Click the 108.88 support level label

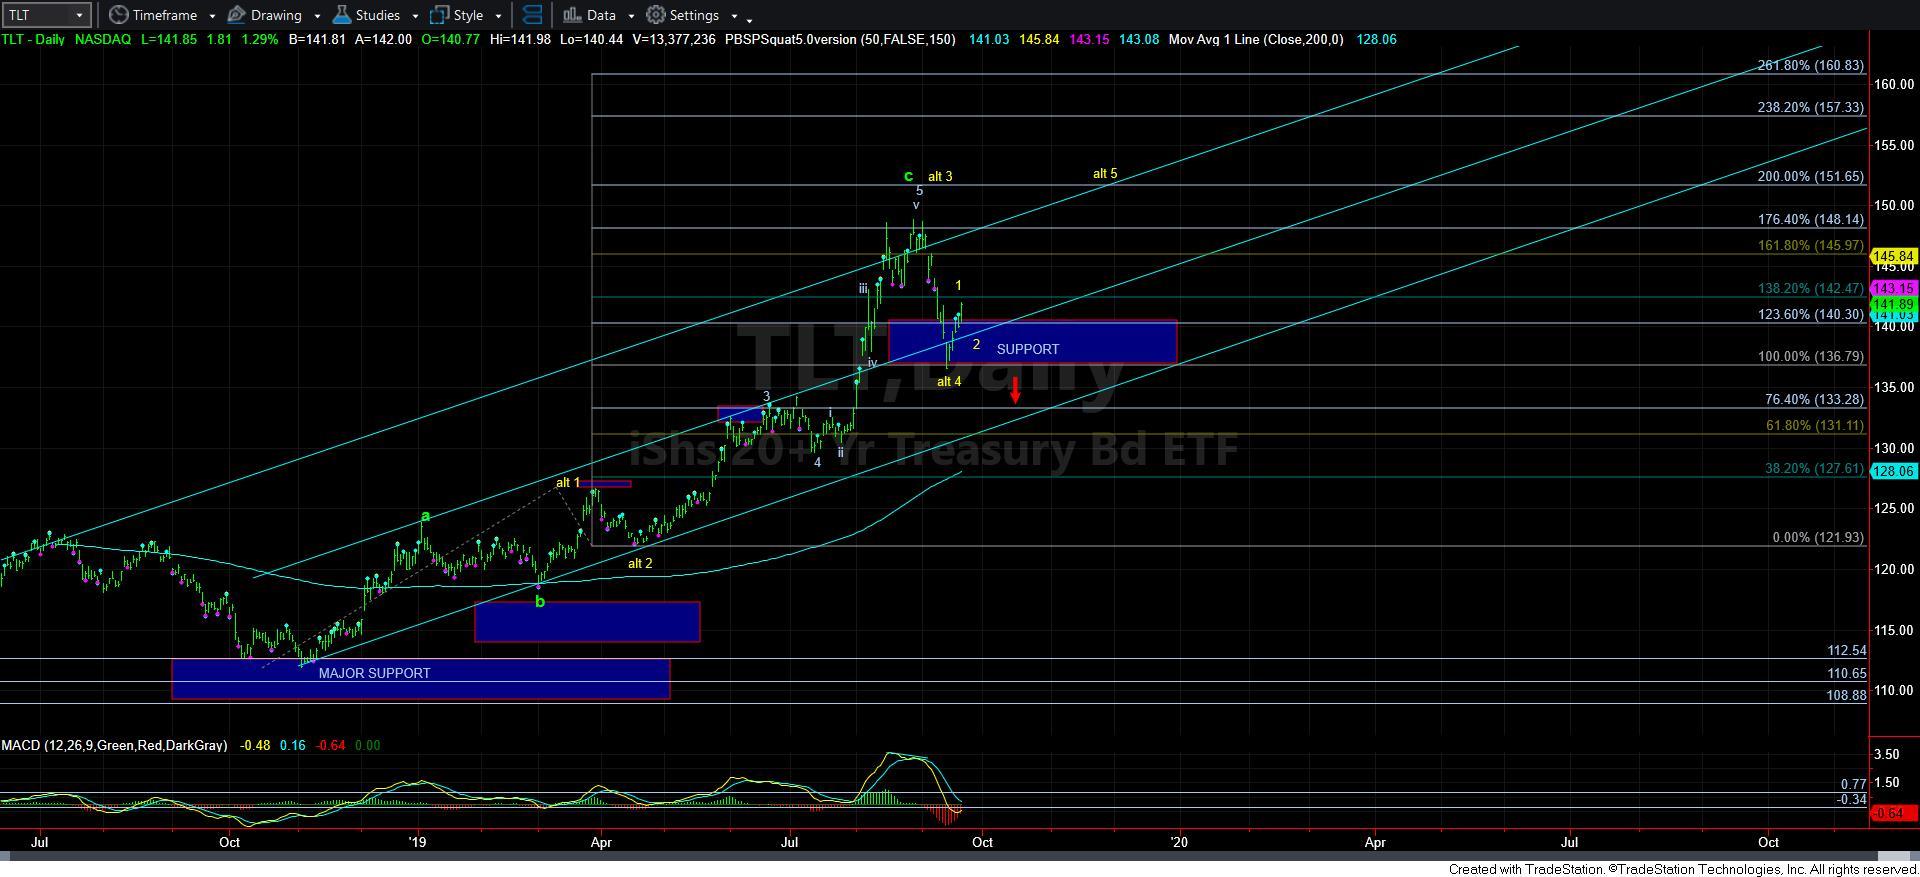[x=1846, y=695]
